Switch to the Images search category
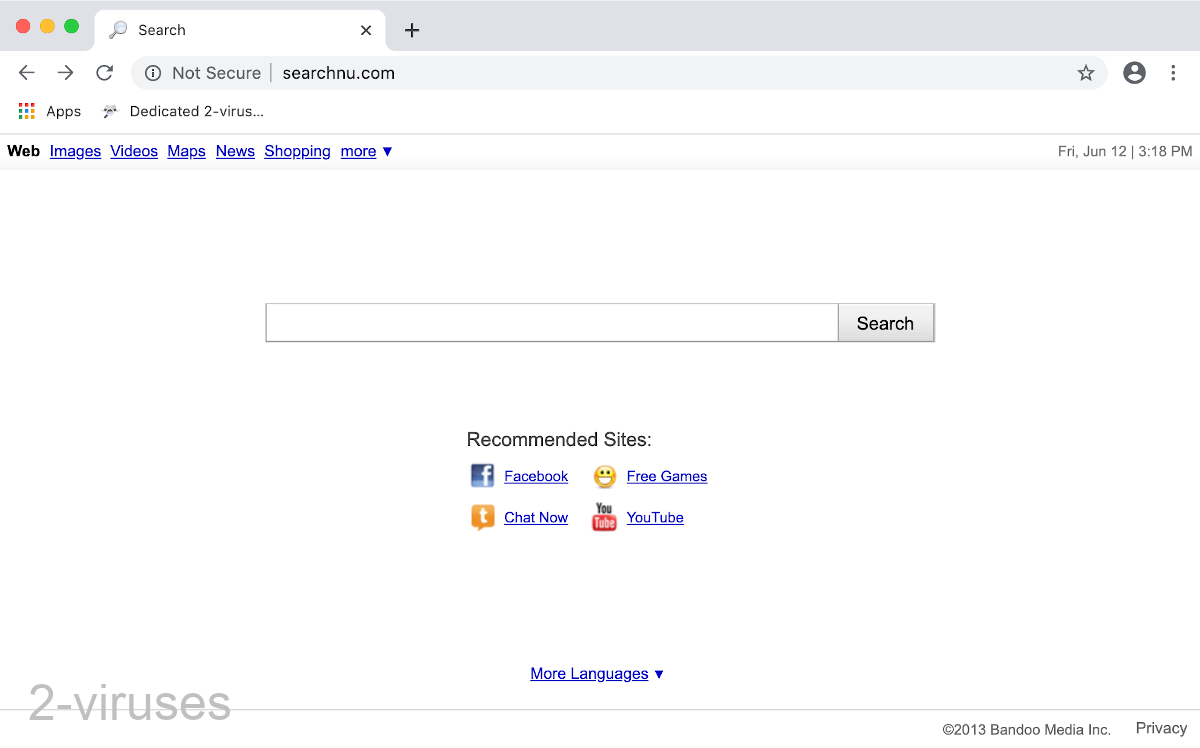 pyautogui.click(x=75, y=151)
